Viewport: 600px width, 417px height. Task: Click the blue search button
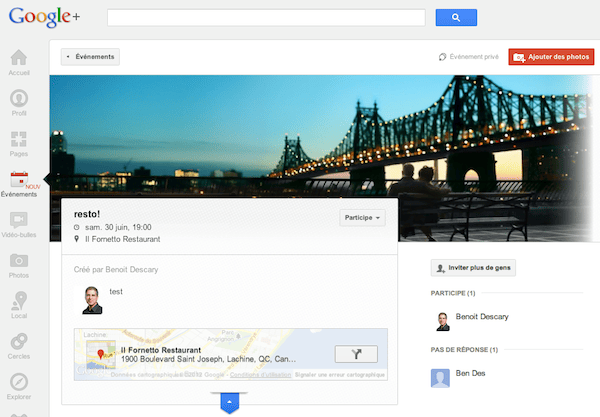click(x=456, y=17)
